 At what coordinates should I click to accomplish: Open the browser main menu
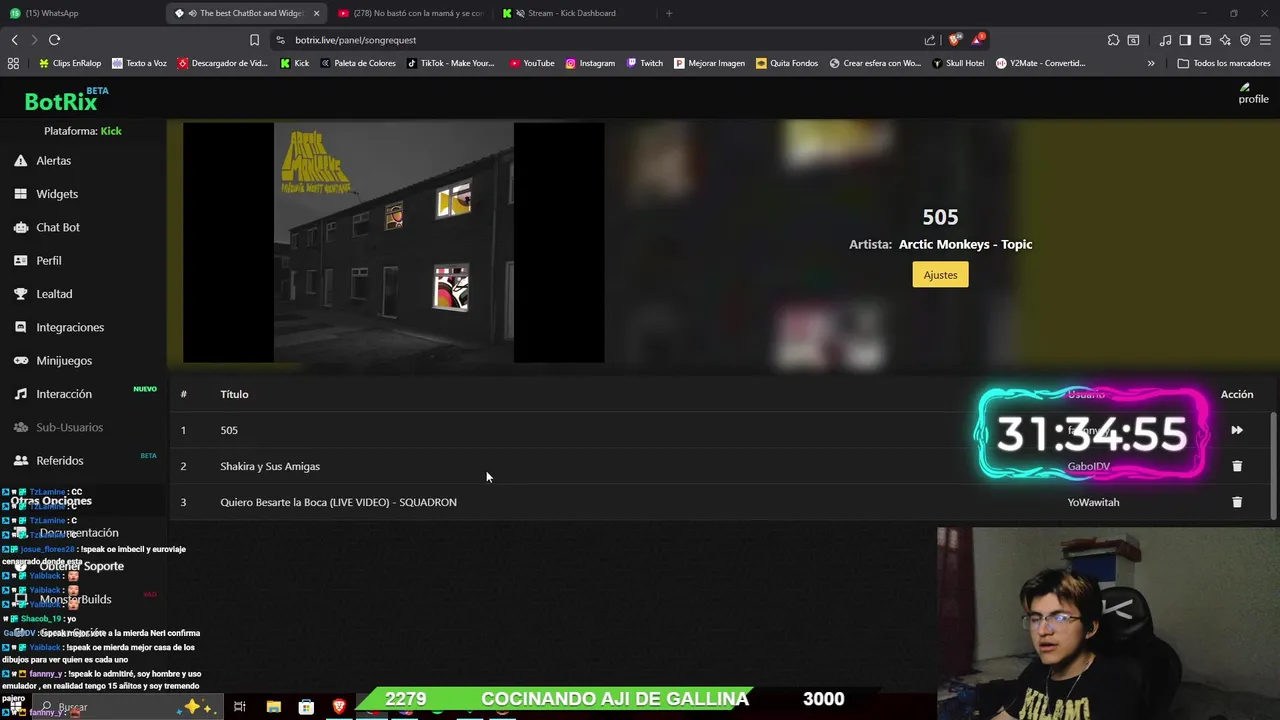click(x=1265, y=40)
